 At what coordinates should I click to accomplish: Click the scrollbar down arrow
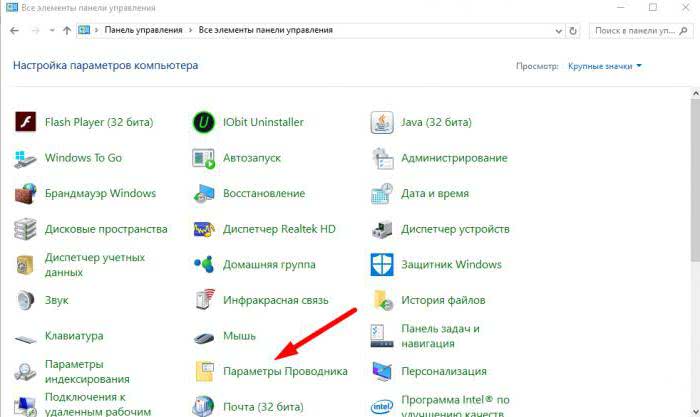(x=696, y=412)
